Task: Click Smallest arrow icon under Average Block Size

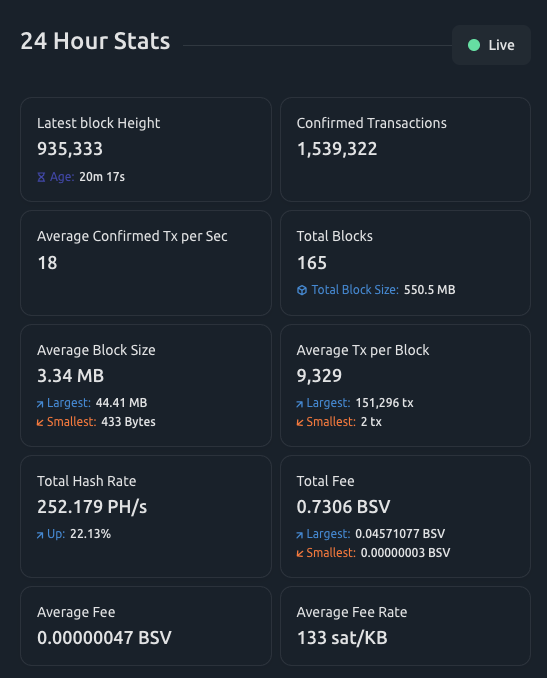Action: [40, 422]
